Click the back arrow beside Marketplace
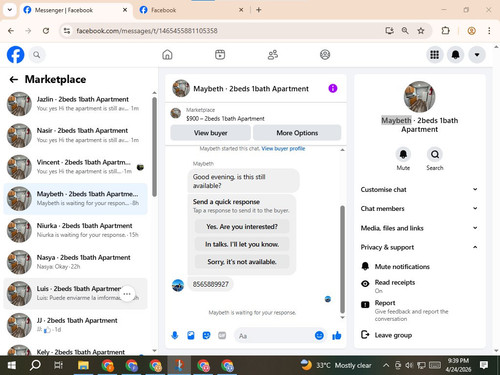This screenshot has width=500, height=375. [x=14, y=79]
